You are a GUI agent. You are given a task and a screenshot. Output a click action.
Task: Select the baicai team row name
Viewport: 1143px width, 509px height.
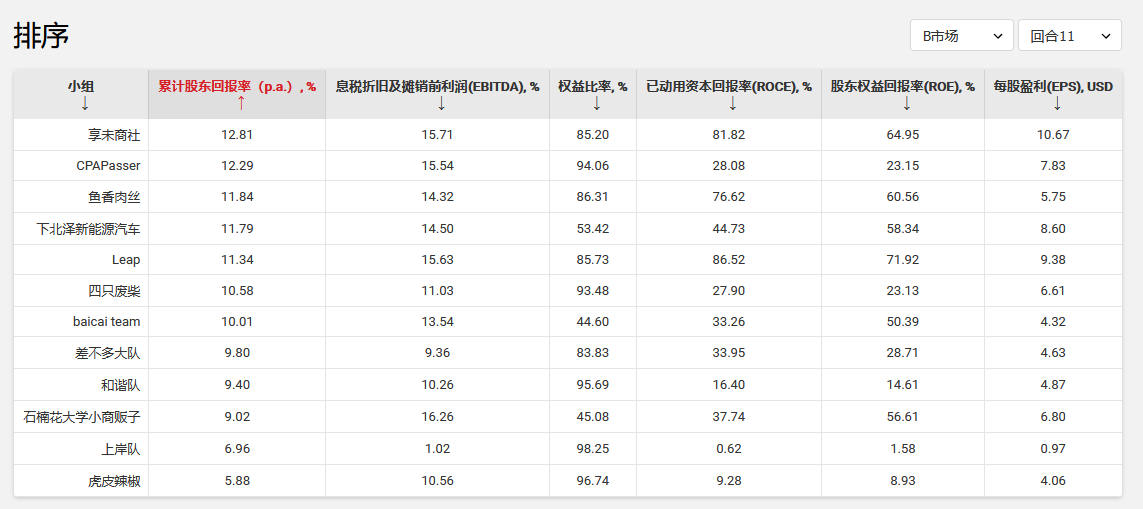point(106,322)
